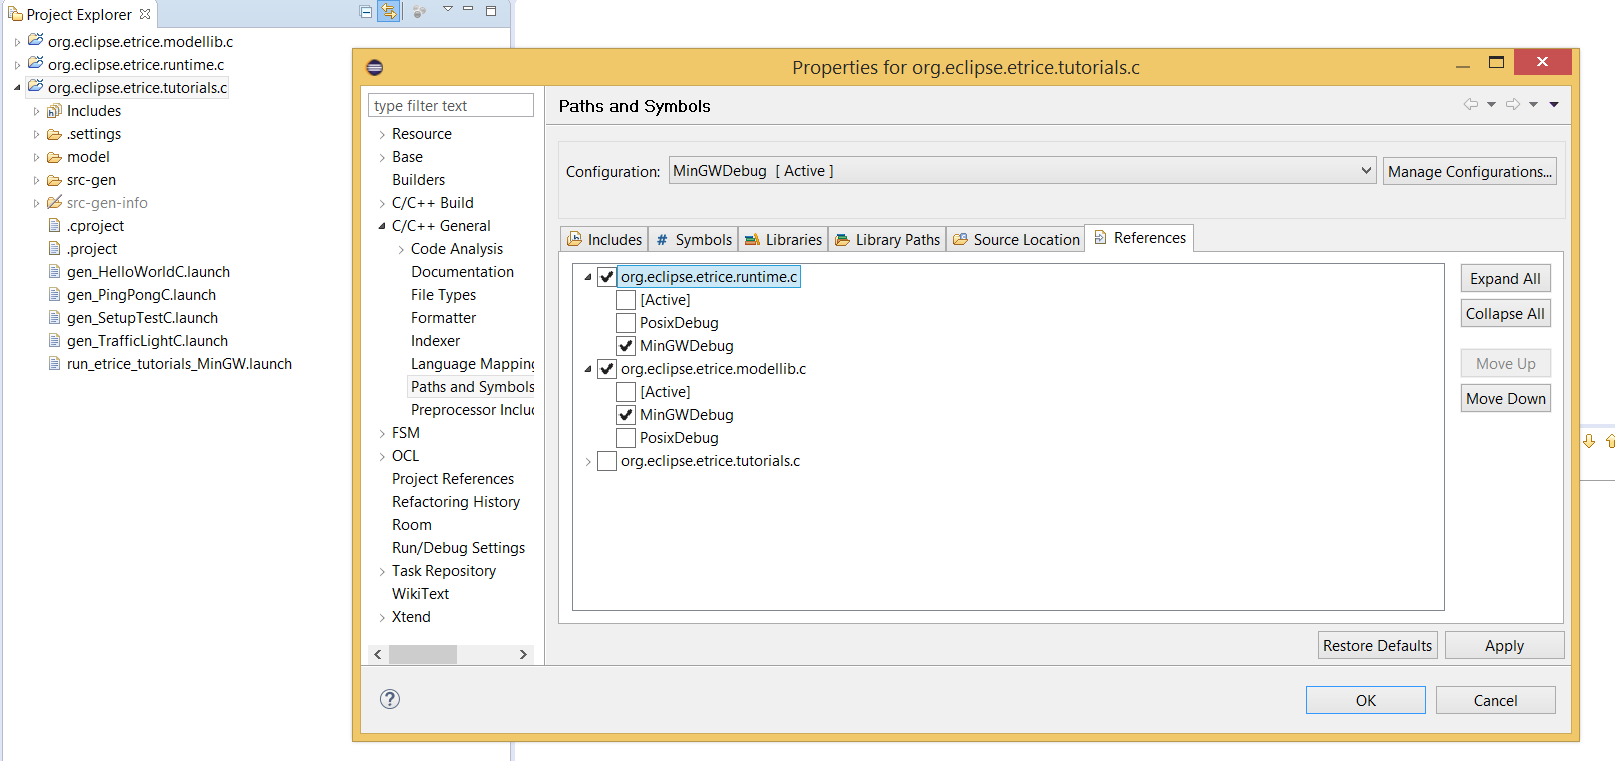Switch to the Symbols tab
Screen dimensions: 1615x761
[693, 239]
